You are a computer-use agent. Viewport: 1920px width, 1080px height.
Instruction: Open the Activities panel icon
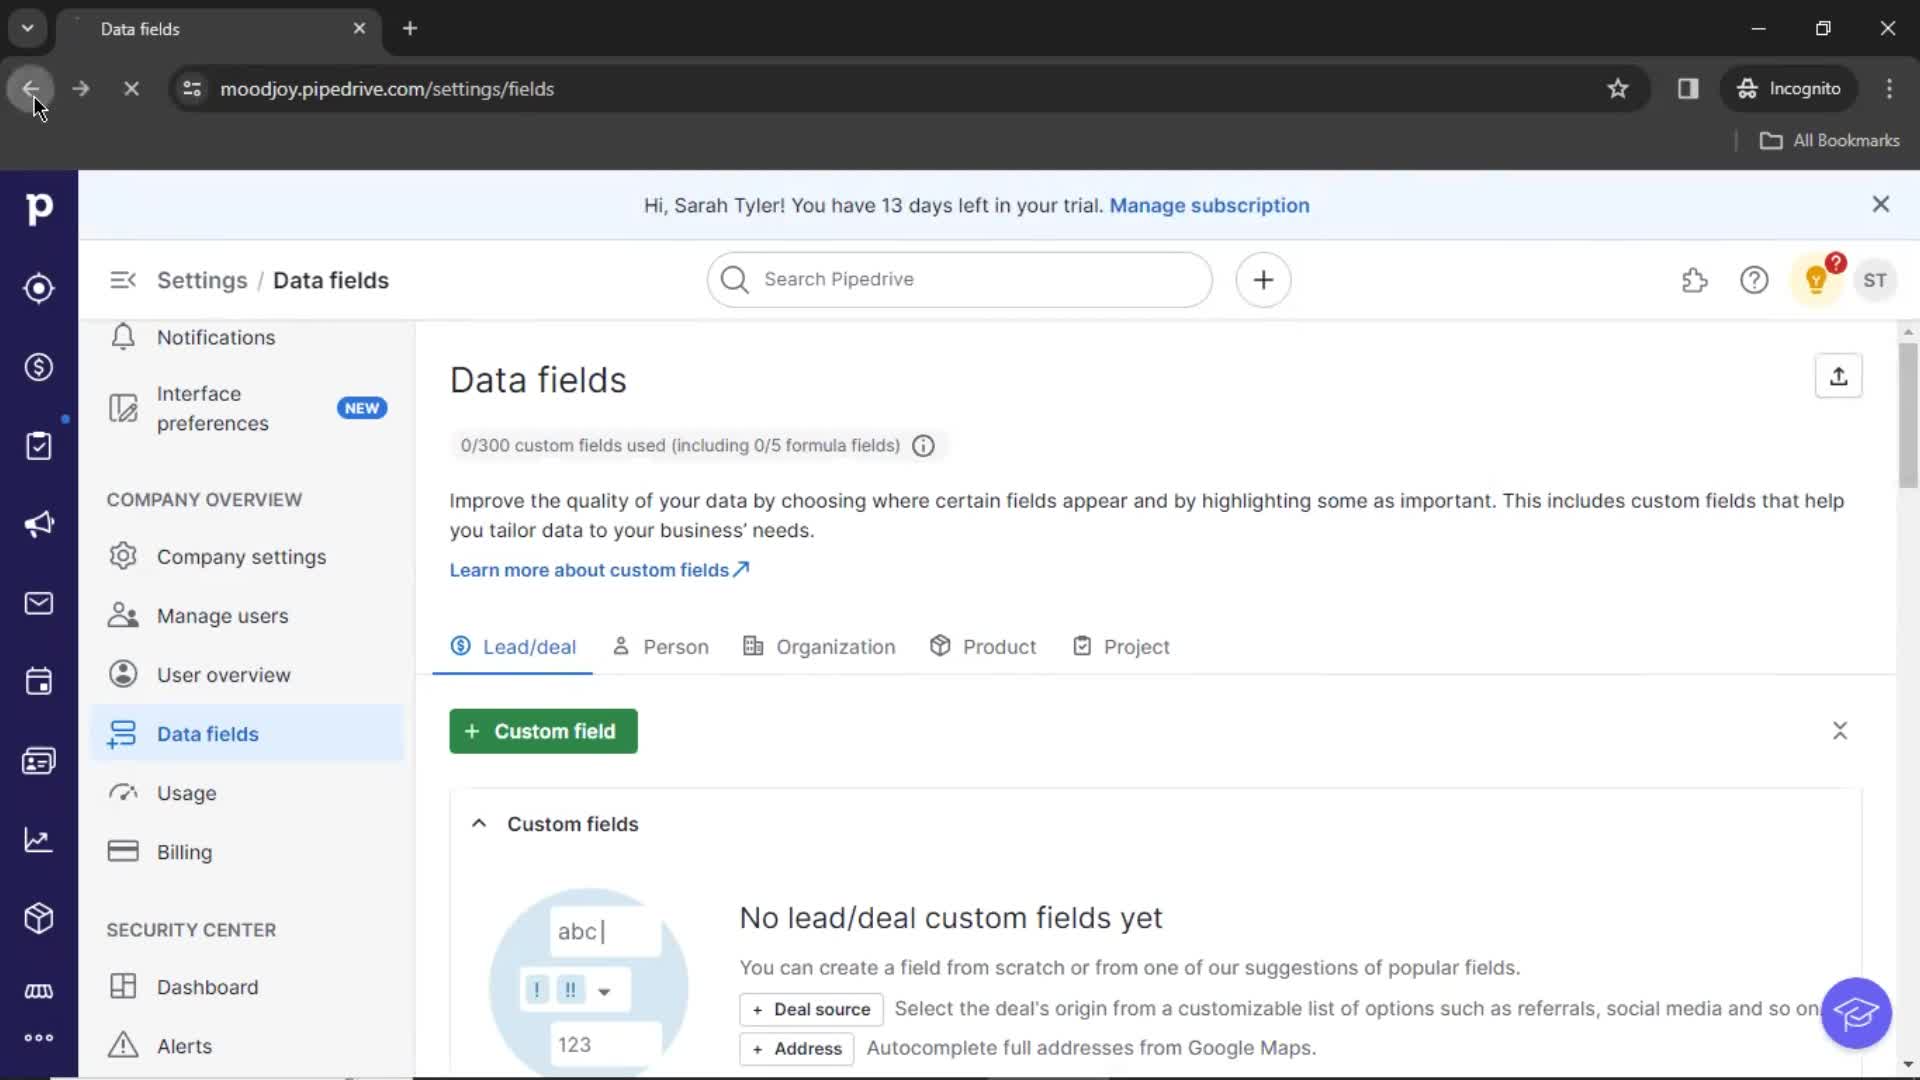click(x=38, y=682)
